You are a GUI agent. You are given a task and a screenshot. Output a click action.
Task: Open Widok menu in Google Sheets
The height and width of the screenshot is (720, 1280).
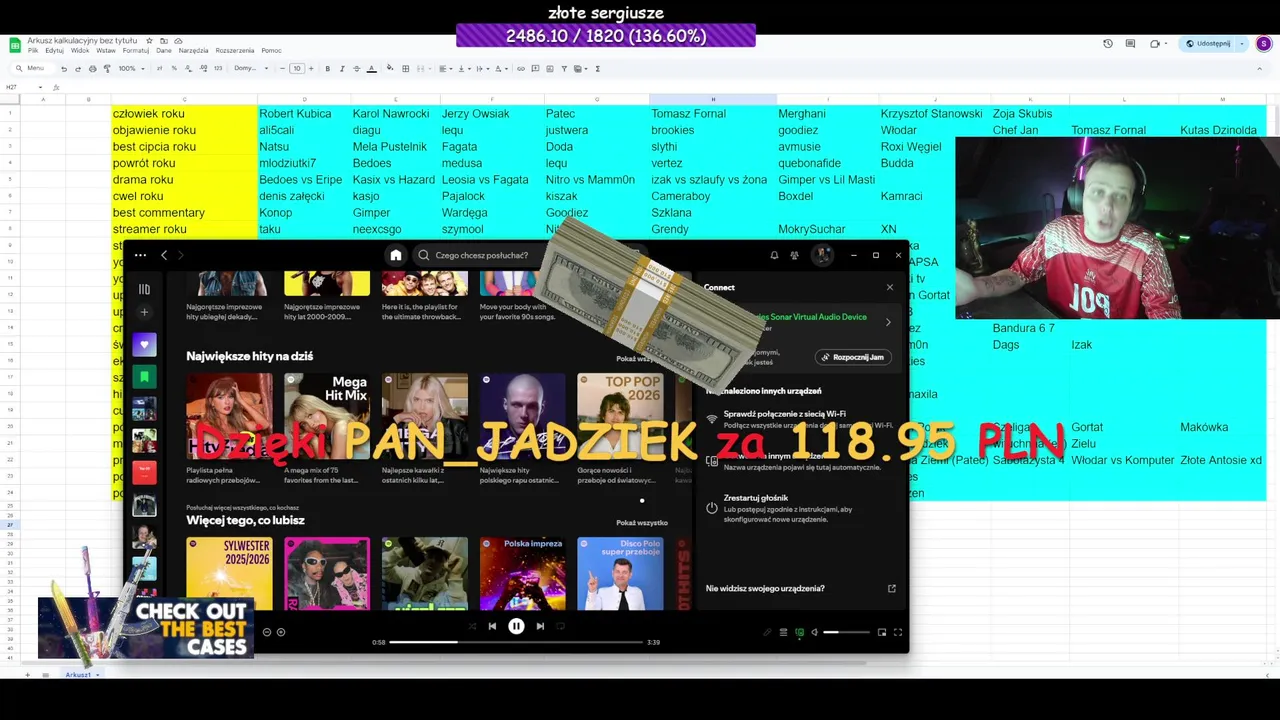click(80, 50)
